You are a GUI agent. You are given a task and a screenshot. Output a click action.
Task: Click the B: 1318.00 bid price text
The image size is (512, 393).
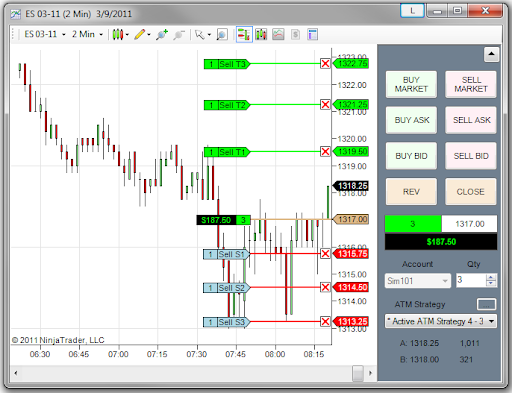tap(419, 359)
